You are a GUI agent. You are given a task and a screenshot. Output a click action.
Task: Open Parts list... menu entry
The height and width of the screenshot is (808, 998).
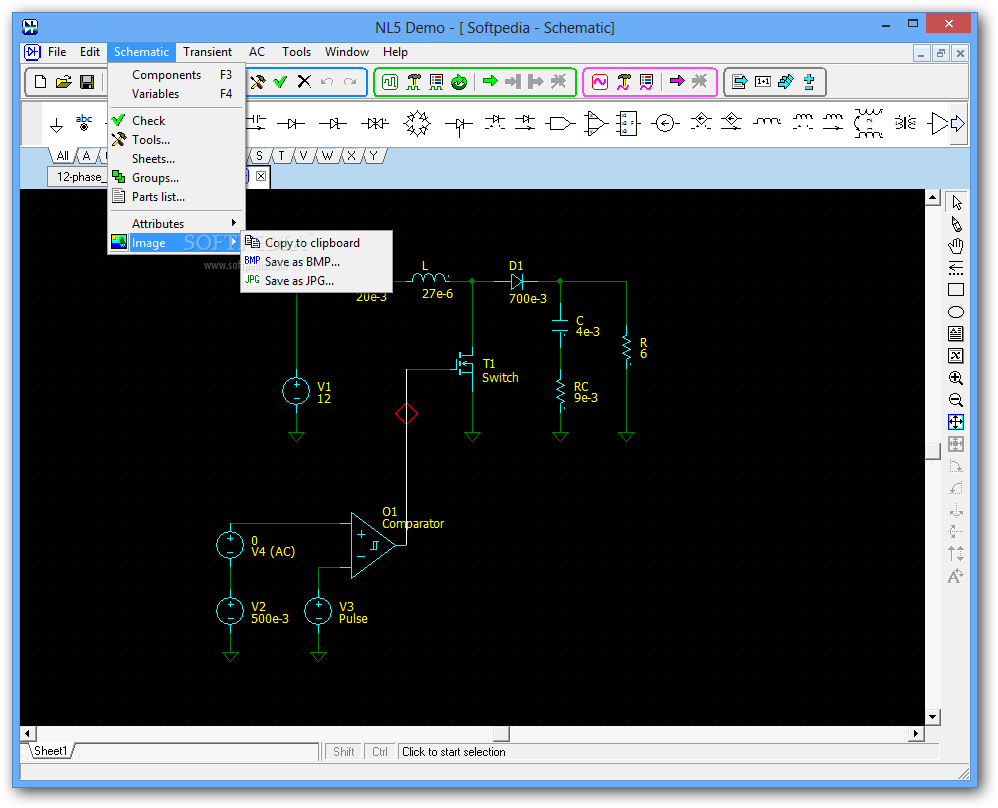[x=176, y=197]
